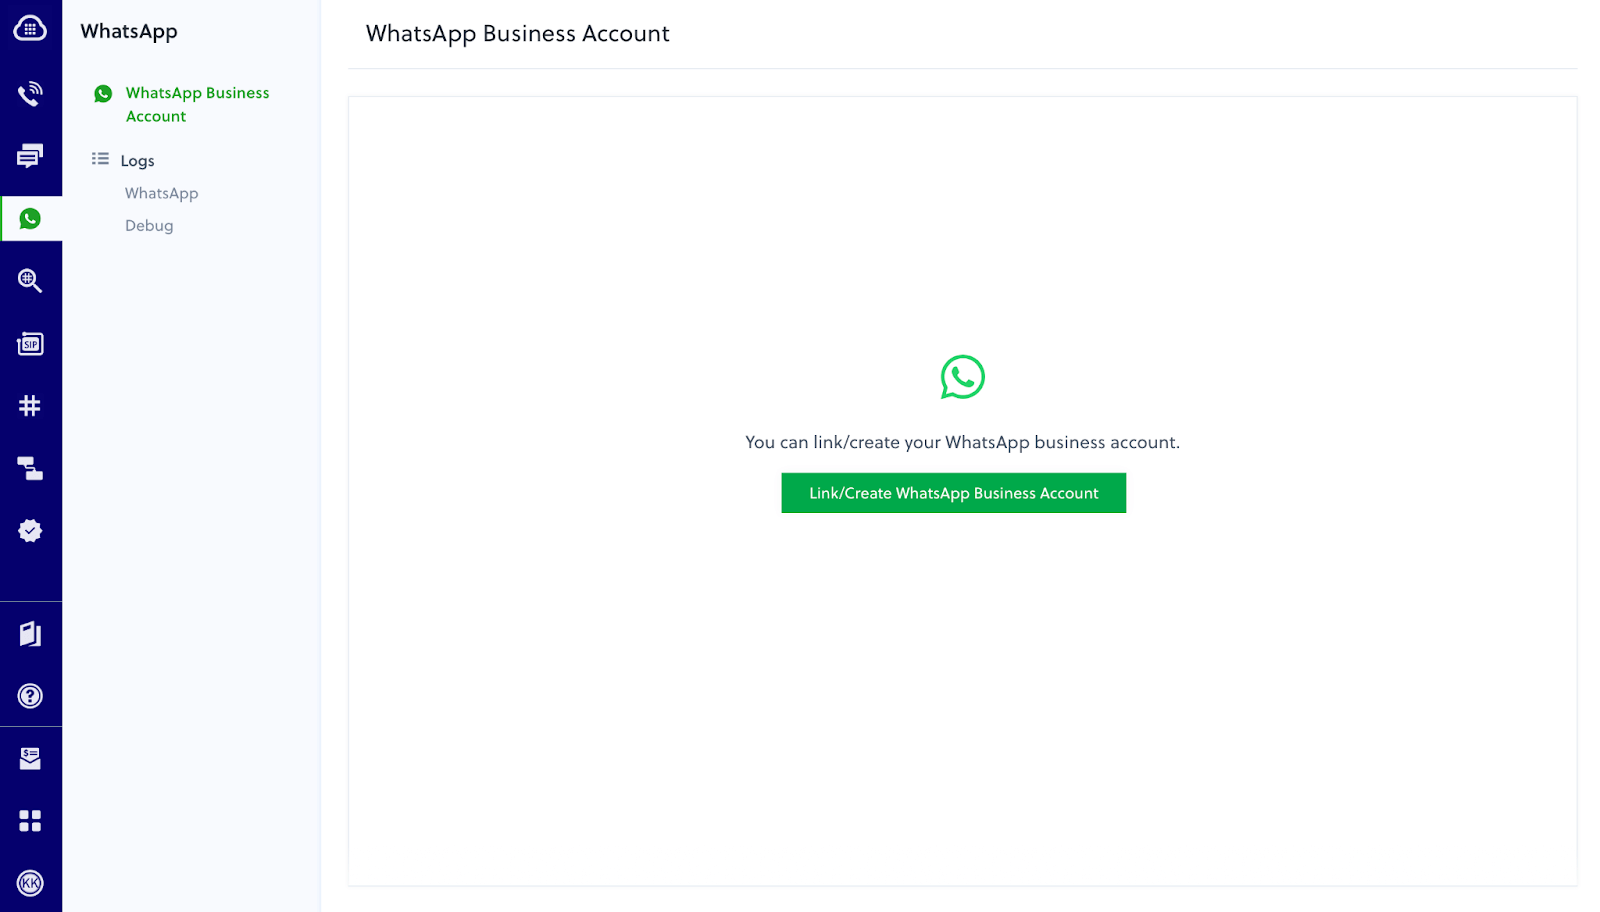Screen dimensions: 1600x912
Task: Open the billing invoice icon
Action: pos(30,759)
